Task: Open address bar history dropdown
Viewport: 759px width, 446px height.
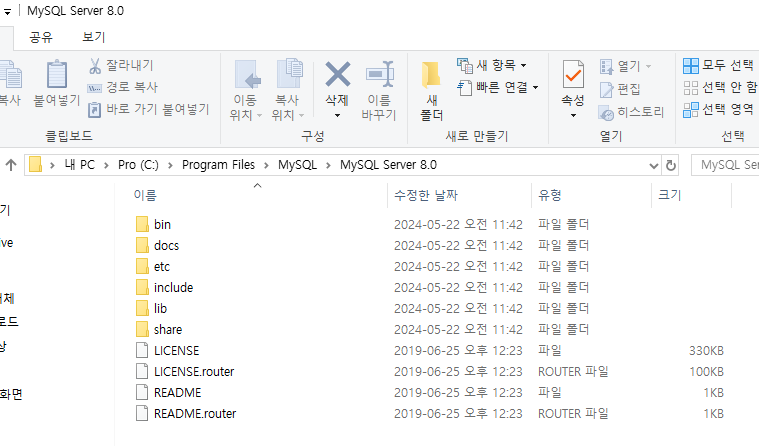Action: pos(653,166)
